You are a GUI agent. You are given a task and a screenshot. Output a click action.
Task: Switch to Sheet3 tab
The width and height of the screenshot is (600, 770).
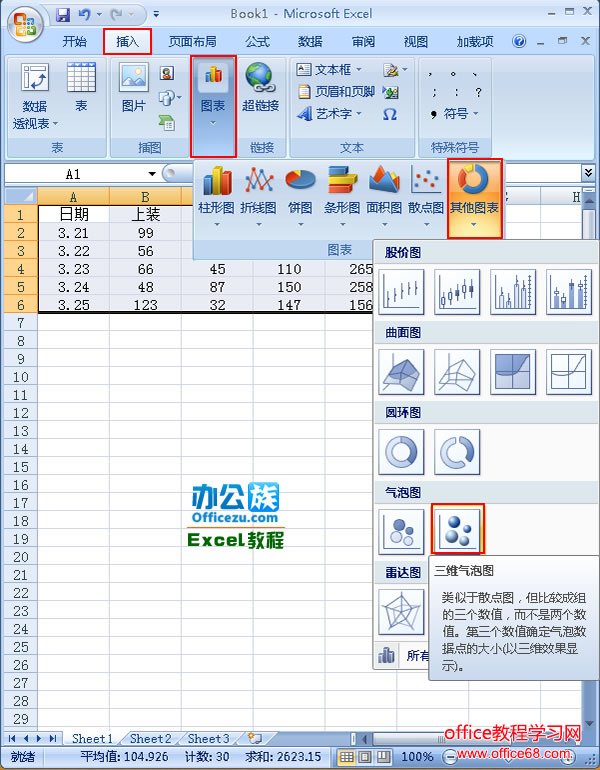[209, 739]
